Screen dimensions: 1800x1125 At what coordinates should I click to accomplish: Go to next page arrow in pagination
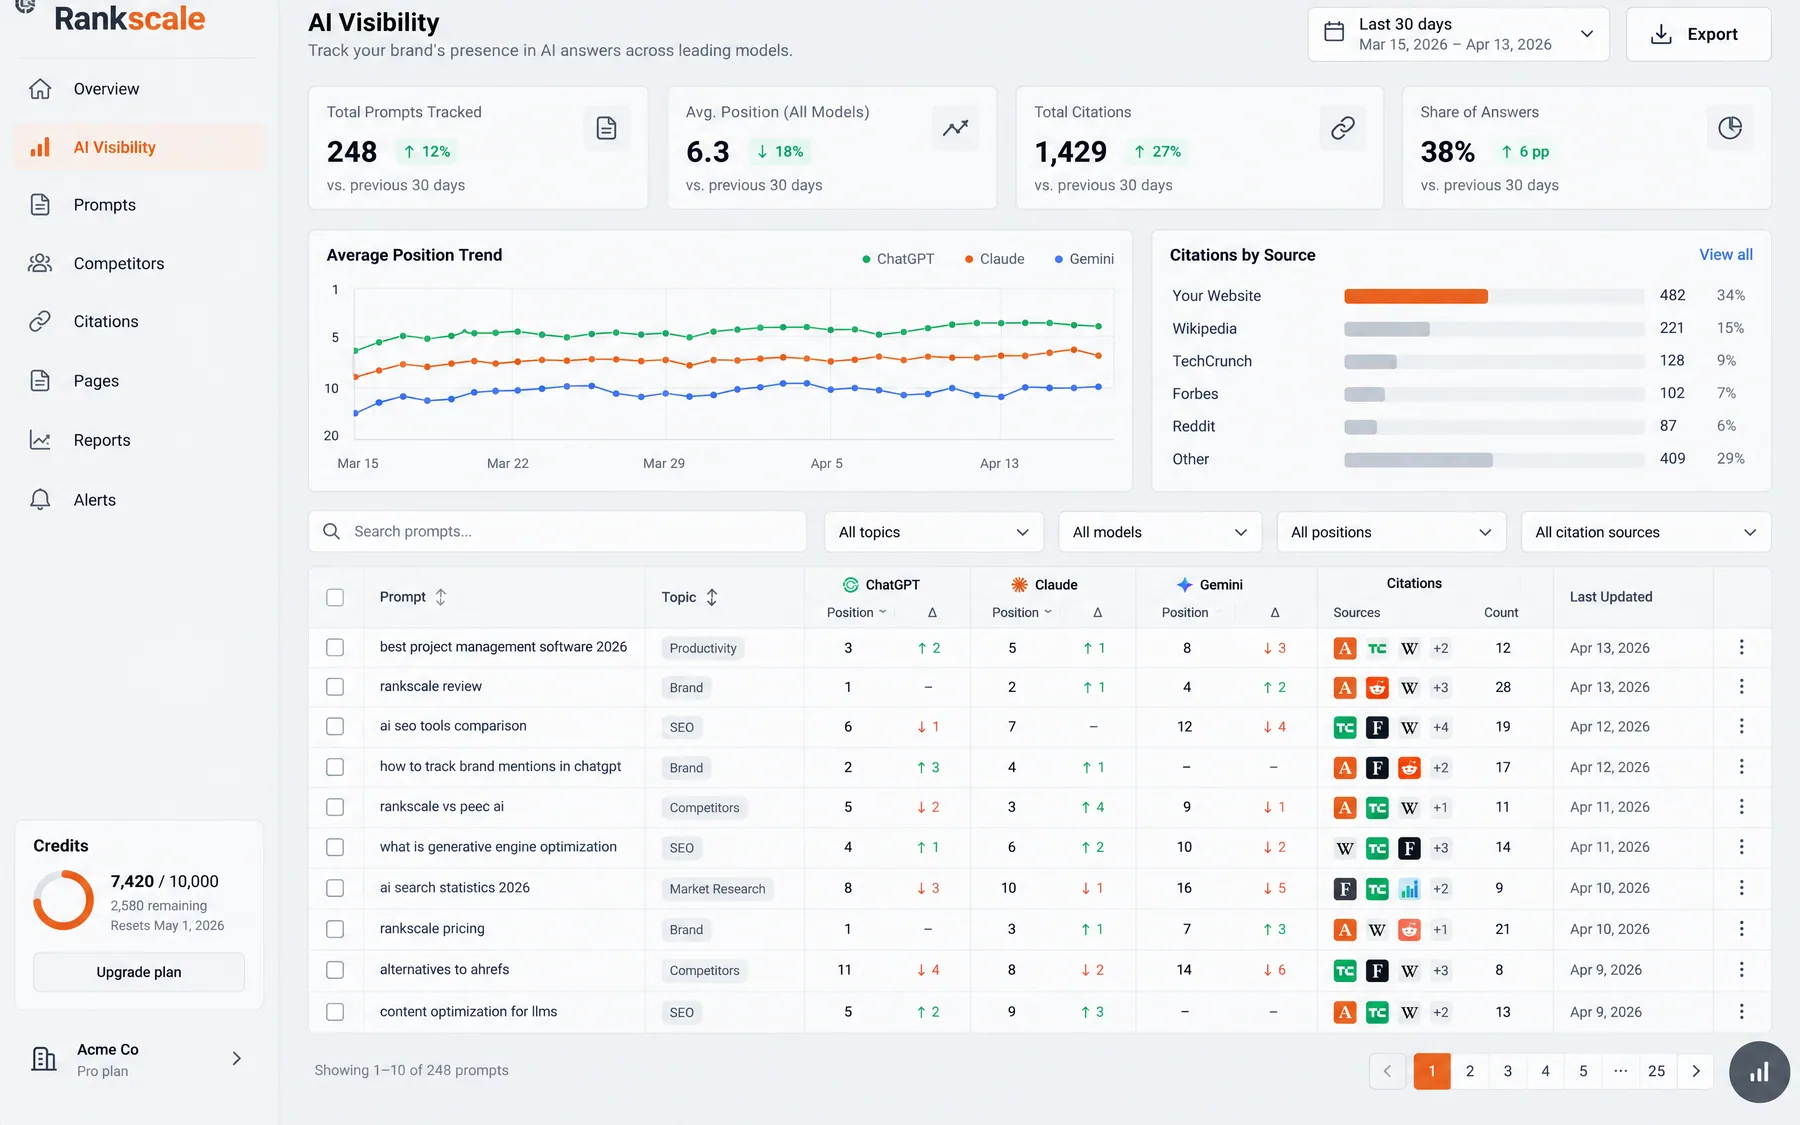(x=1695, y=1071)
